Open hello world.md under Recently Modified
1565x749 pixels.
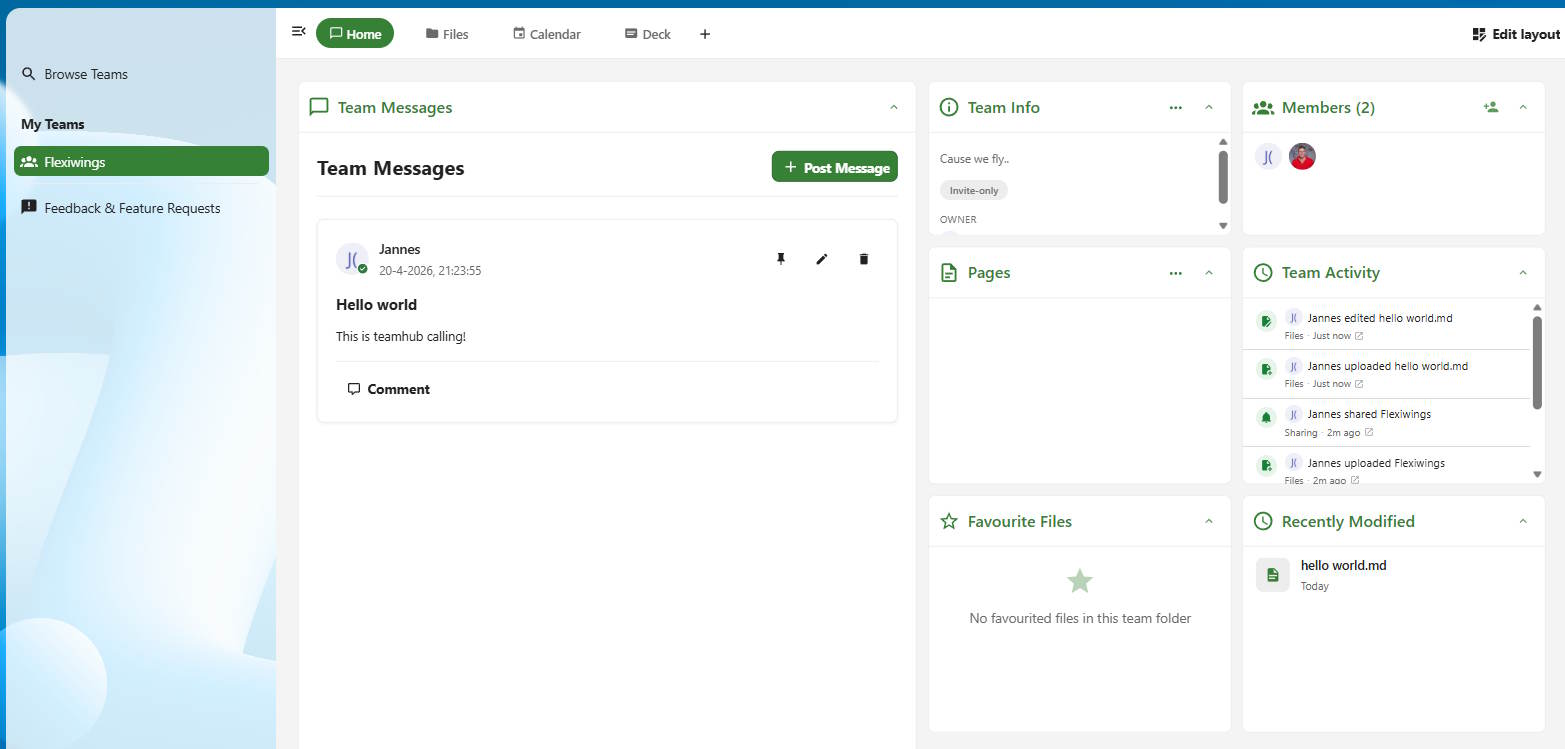pos(1343,565)
